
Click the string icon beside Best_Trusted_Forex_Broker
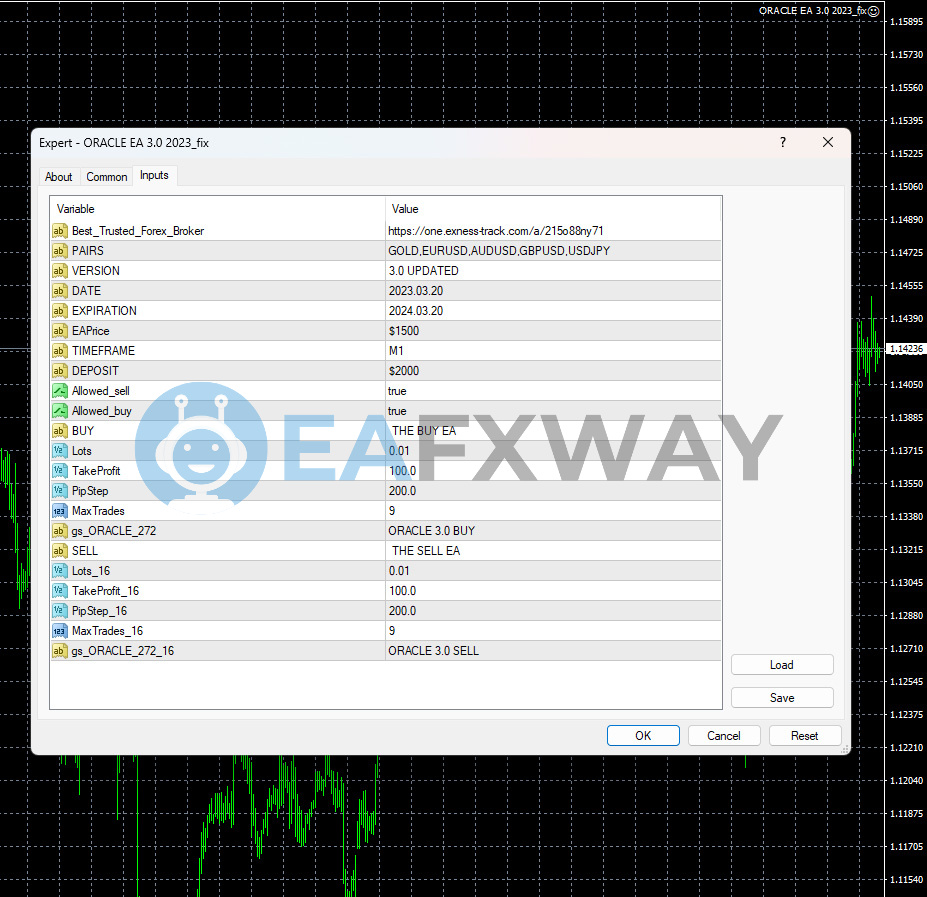(60, 231)
